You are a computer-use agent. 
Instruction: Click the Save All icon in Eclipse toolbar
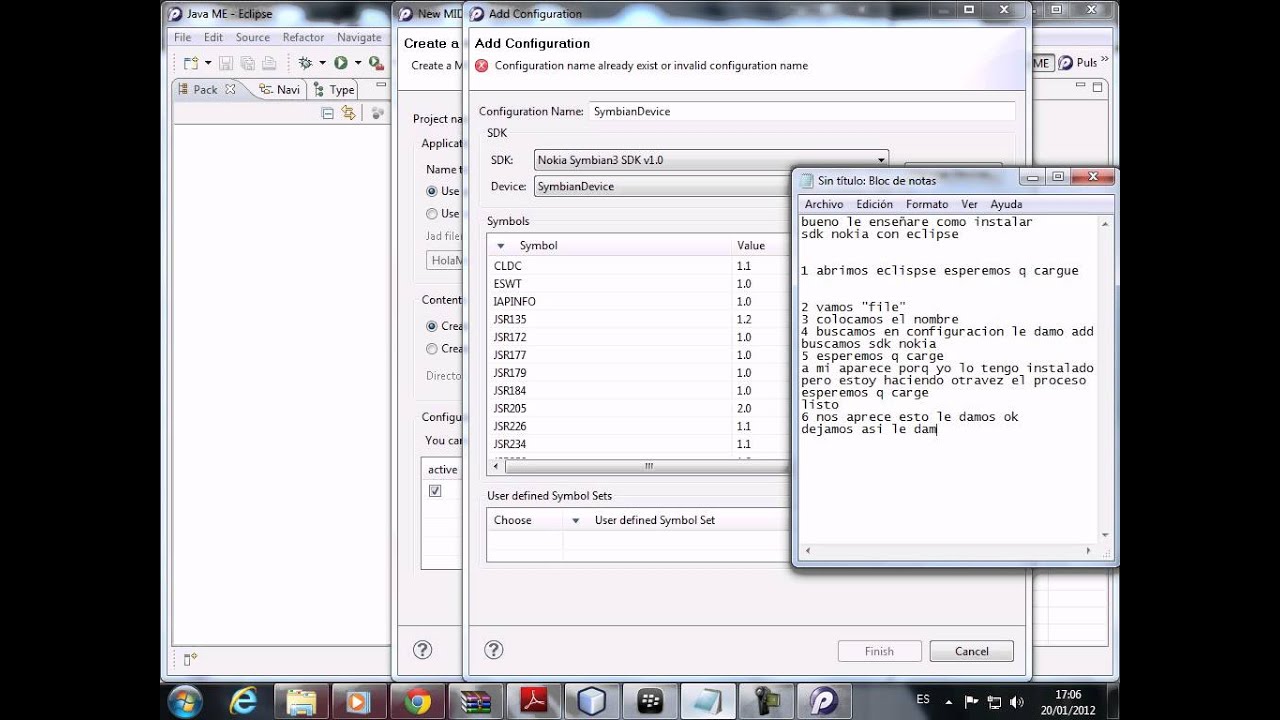click(x=247, y=63)
